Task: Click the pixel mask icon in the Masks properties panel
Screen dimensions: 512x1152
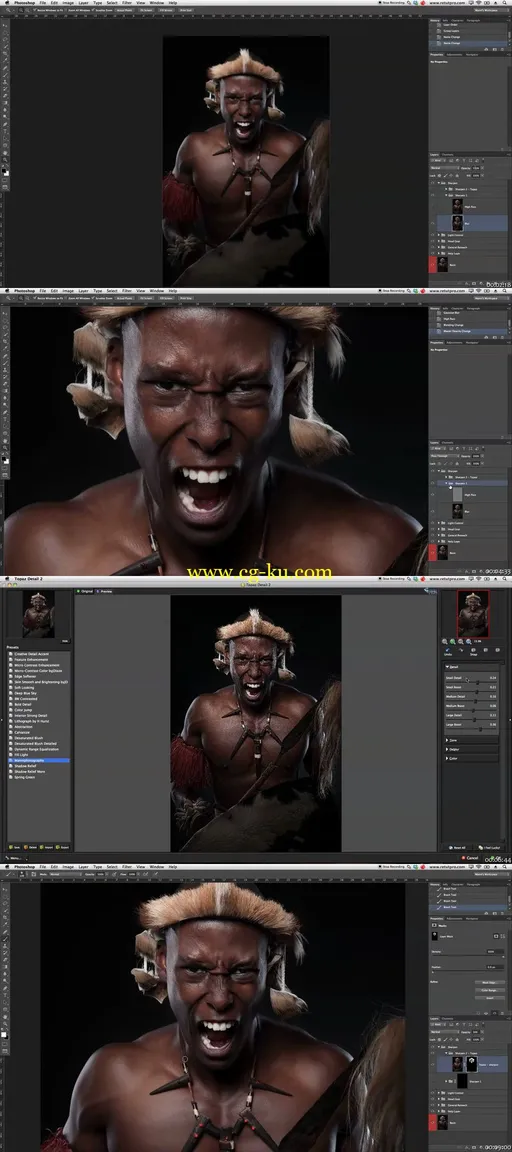Action: point(496,936)
